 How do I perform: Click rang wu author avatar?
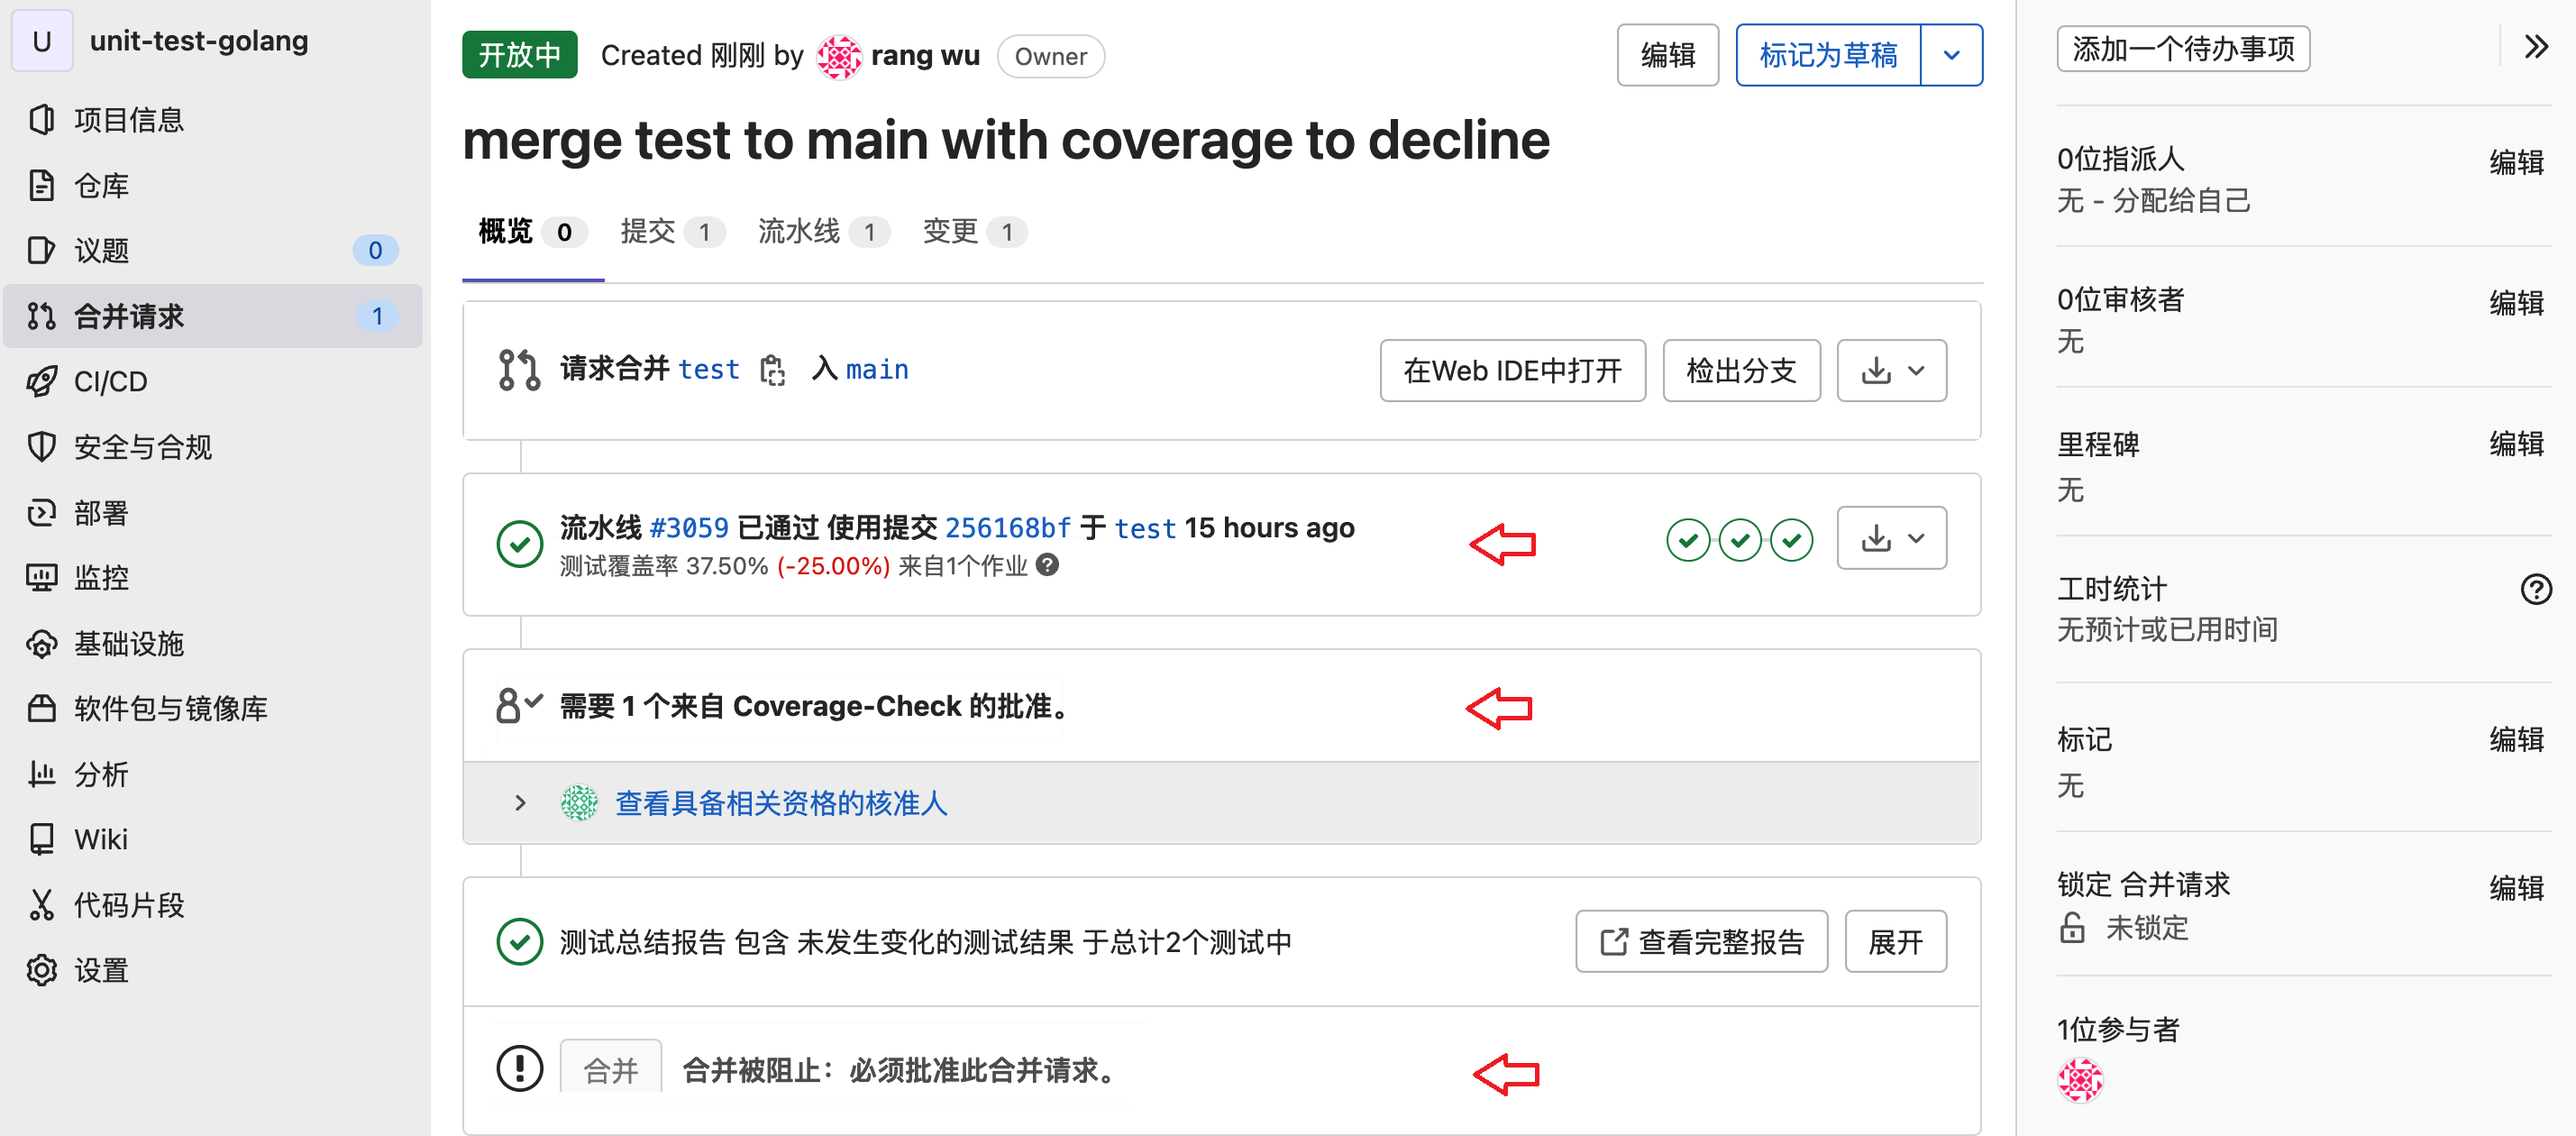pos(838,56)
